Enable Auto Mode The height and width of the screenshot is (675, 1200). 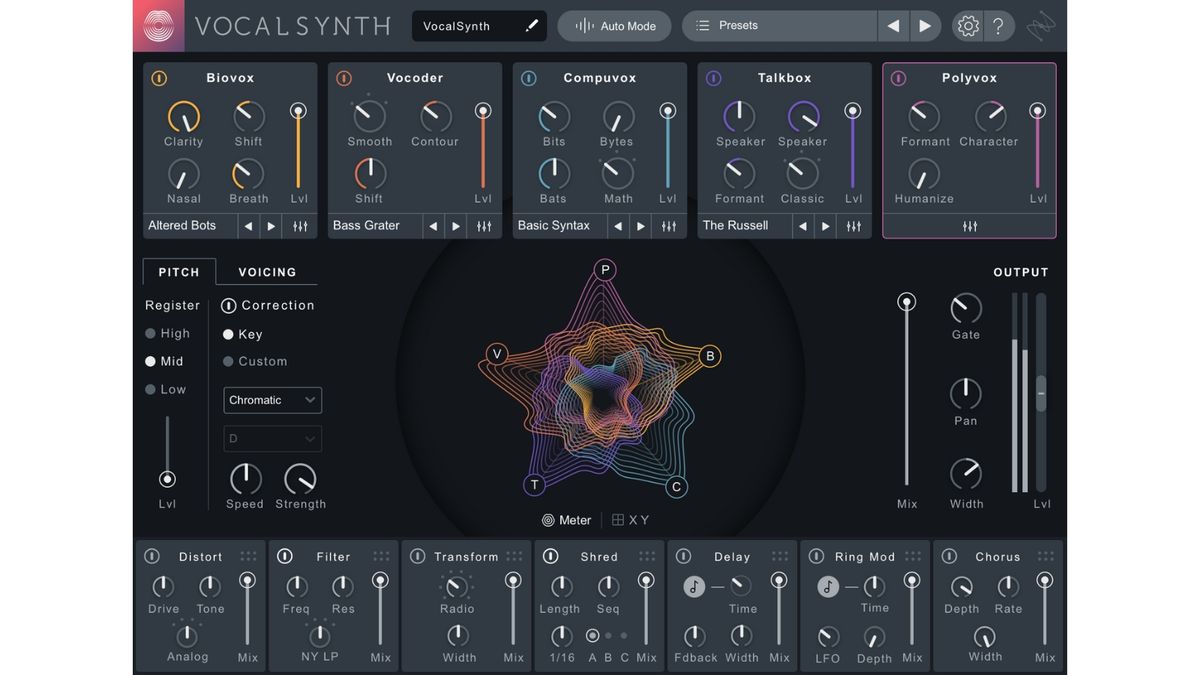pos(614,25)
